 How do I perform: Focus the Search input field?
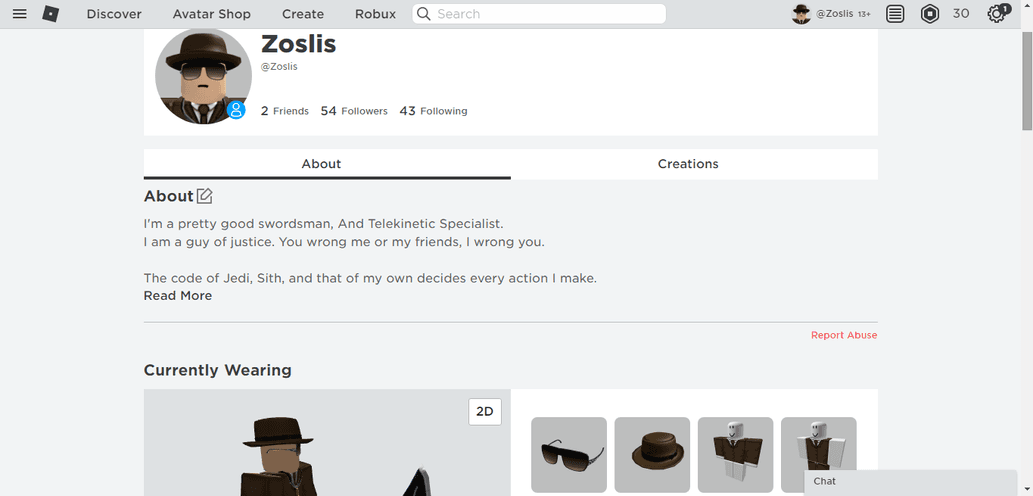(539, 14)
